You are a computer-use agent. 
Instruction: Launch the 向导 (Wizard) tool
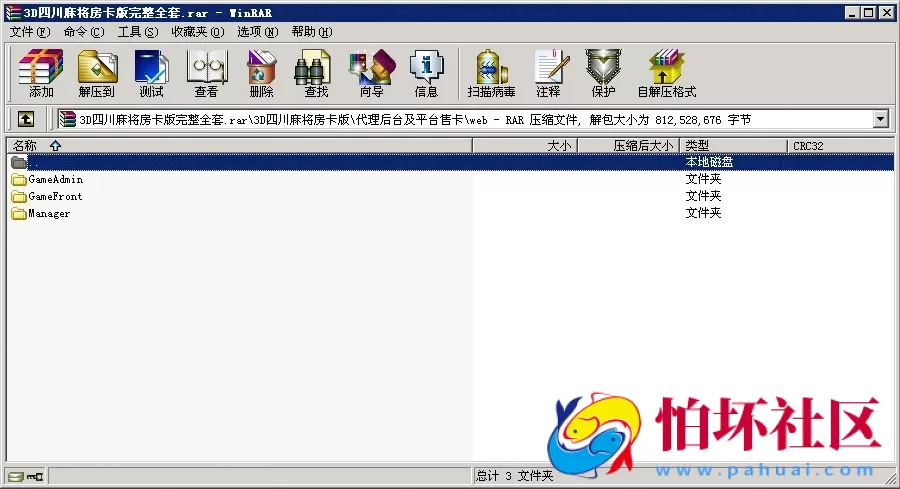tap(371, 73)
